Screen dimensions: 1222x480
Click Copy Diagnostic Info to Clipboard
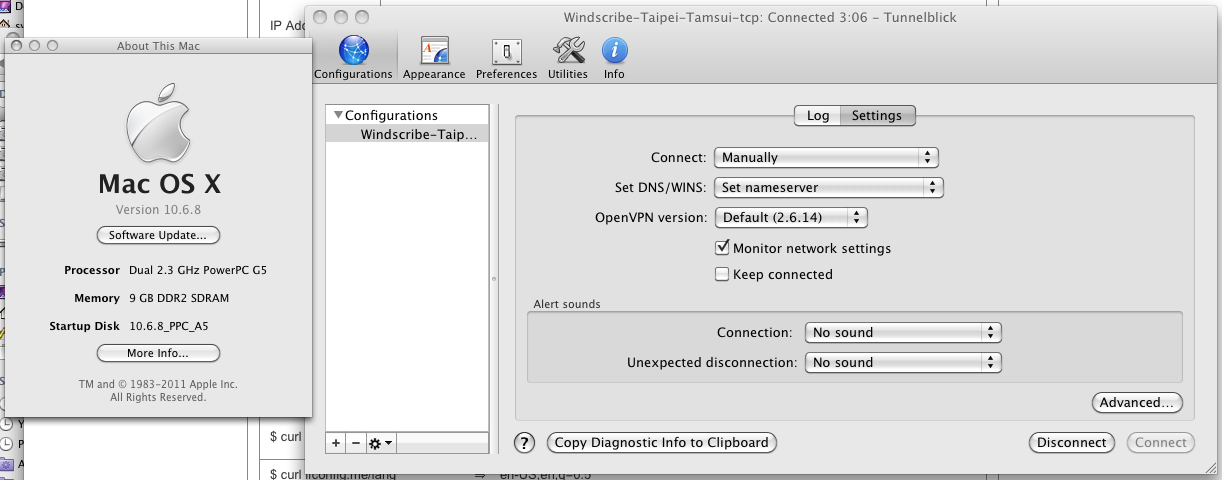pyautogui.click(x=661, y=442)
